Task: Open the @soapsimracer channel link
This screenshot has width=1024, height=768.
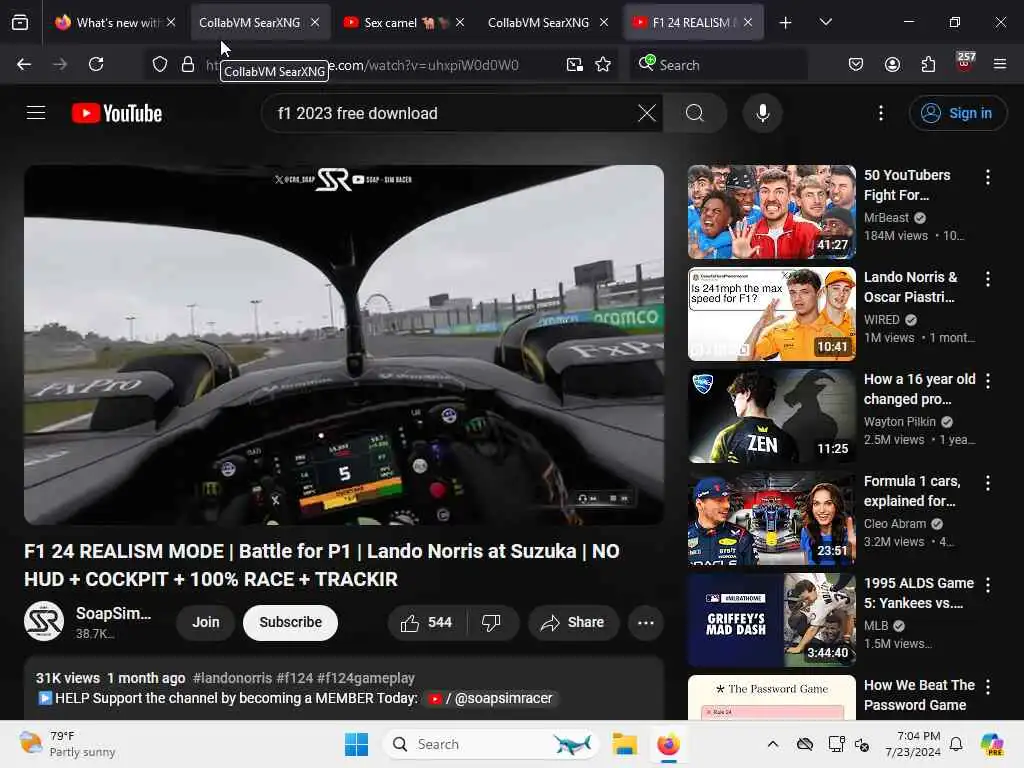Action: [x=490, y=698]
